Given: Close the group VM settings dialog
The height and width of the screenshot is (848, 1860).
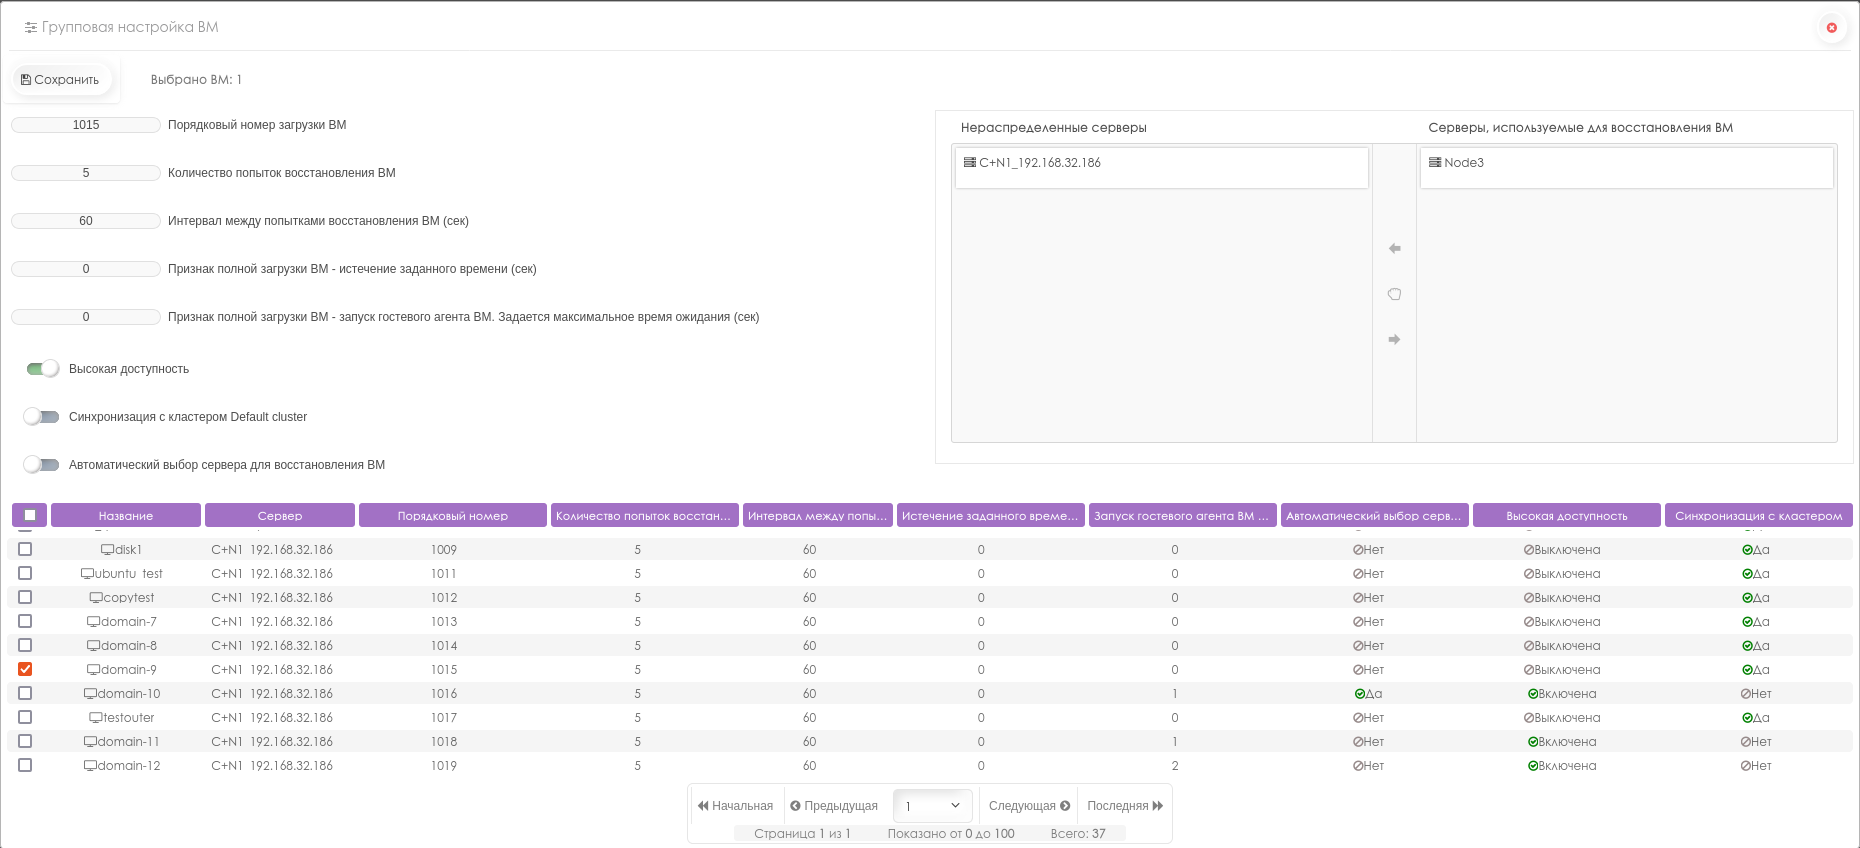Looking at the screenshot, I should point(1831,28).
